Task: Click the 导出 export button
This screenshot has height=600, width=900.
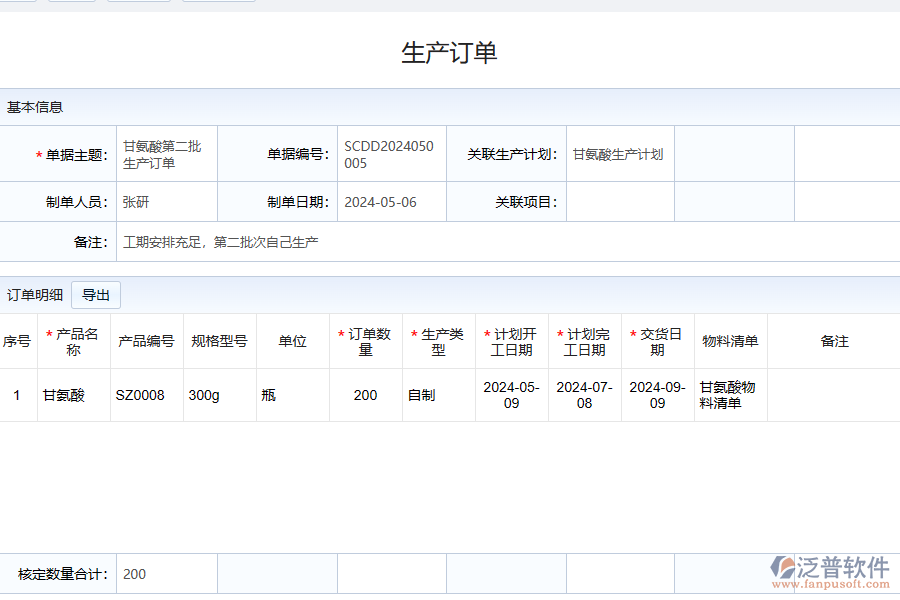Action: [96, 295]
